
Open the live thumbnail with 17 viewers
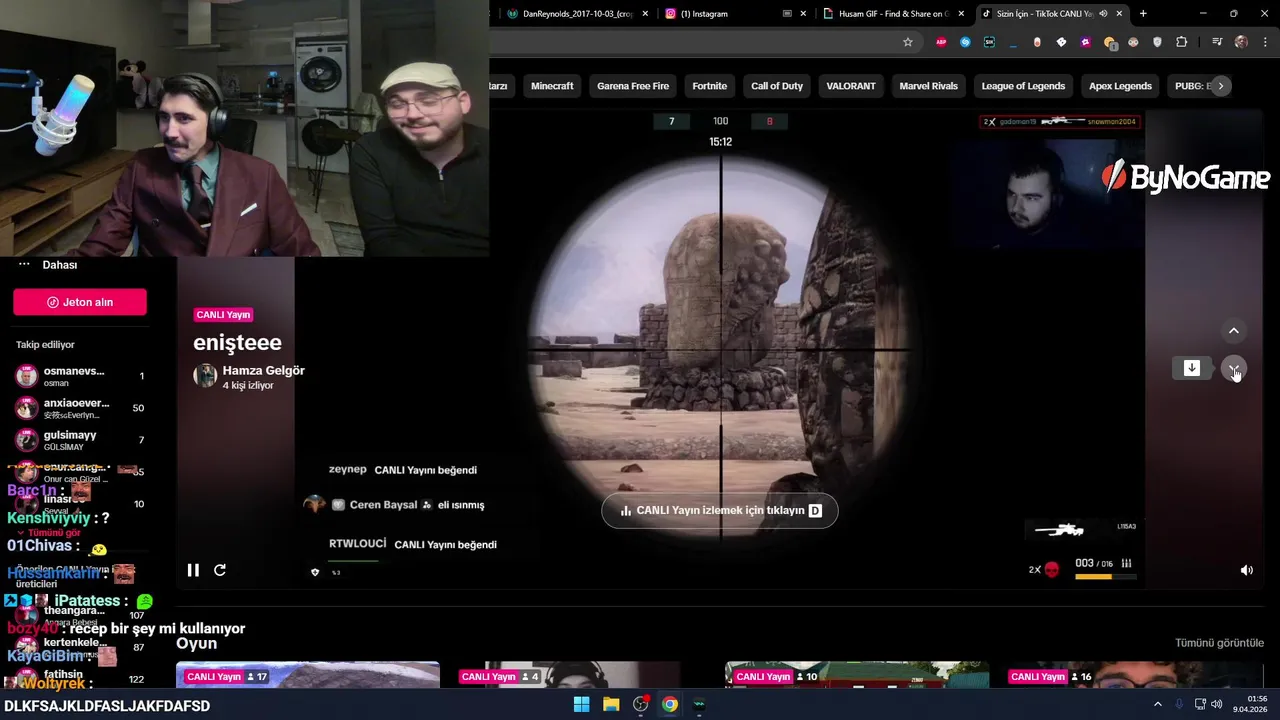pyautogui.click(x=308, y=675)
